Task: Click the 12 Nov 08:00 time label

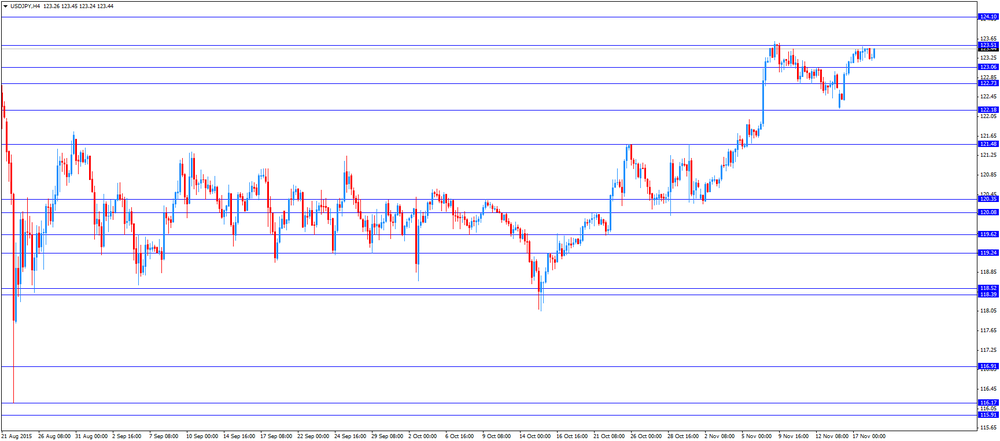Action: pyautogui.click(x=832, y=437)
